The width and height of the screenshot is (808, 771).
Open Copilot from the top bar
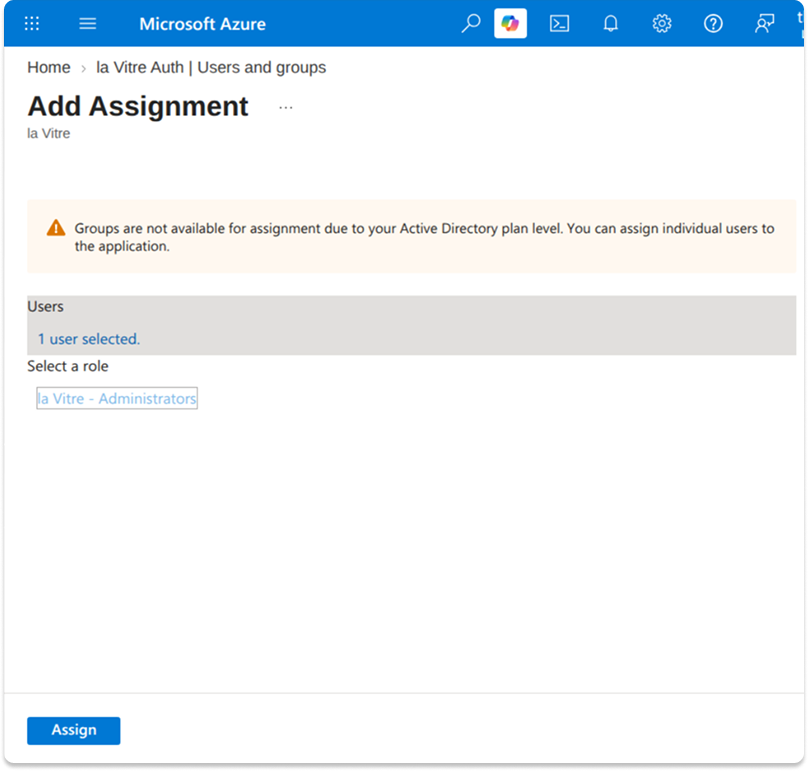click(510, 24)
